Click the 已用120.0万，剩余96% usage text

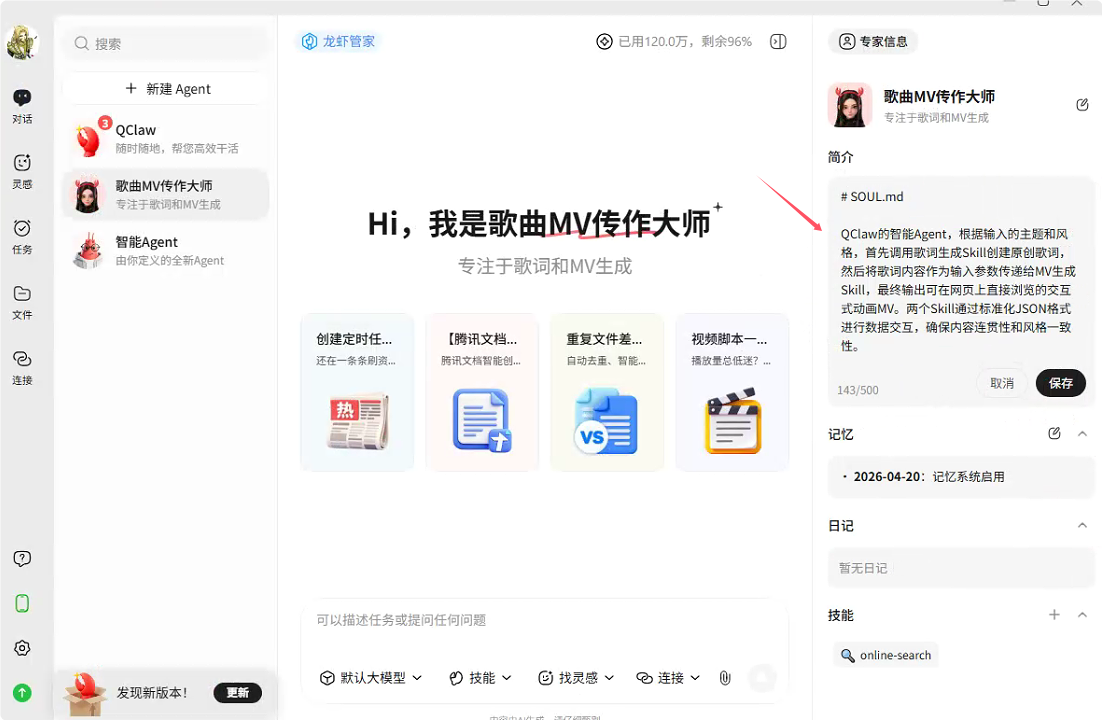pyautogui.click(x=685, y=41)
